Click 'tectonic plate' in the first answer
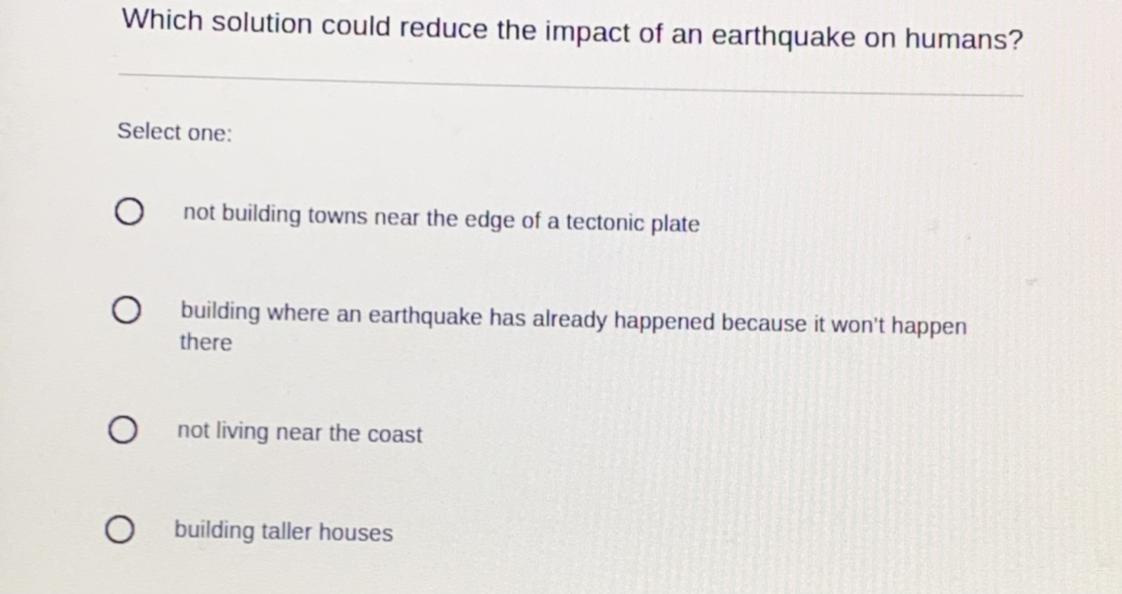Screen dimensions: 1122x594 (x=633, y=223)
